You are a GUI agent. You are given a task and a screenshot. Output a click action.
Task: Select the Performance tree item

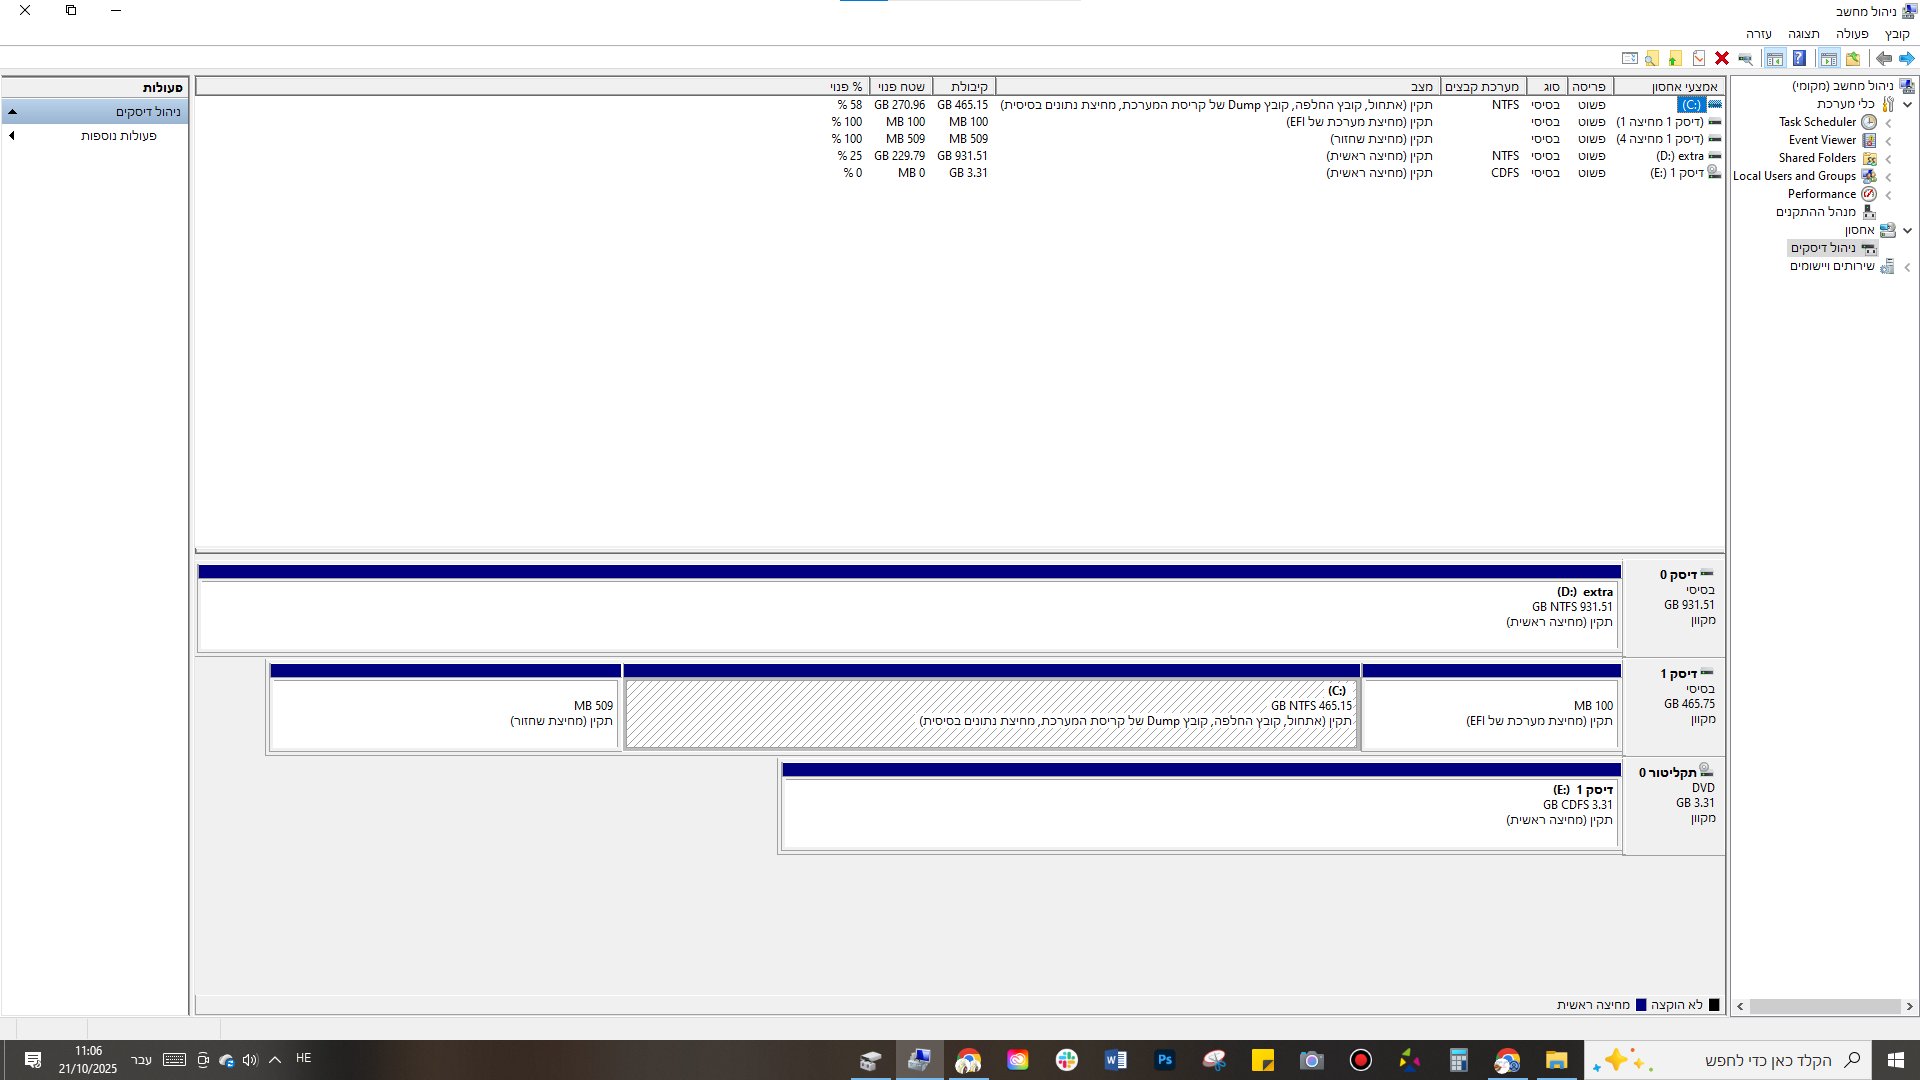[x=1821, y=194]
